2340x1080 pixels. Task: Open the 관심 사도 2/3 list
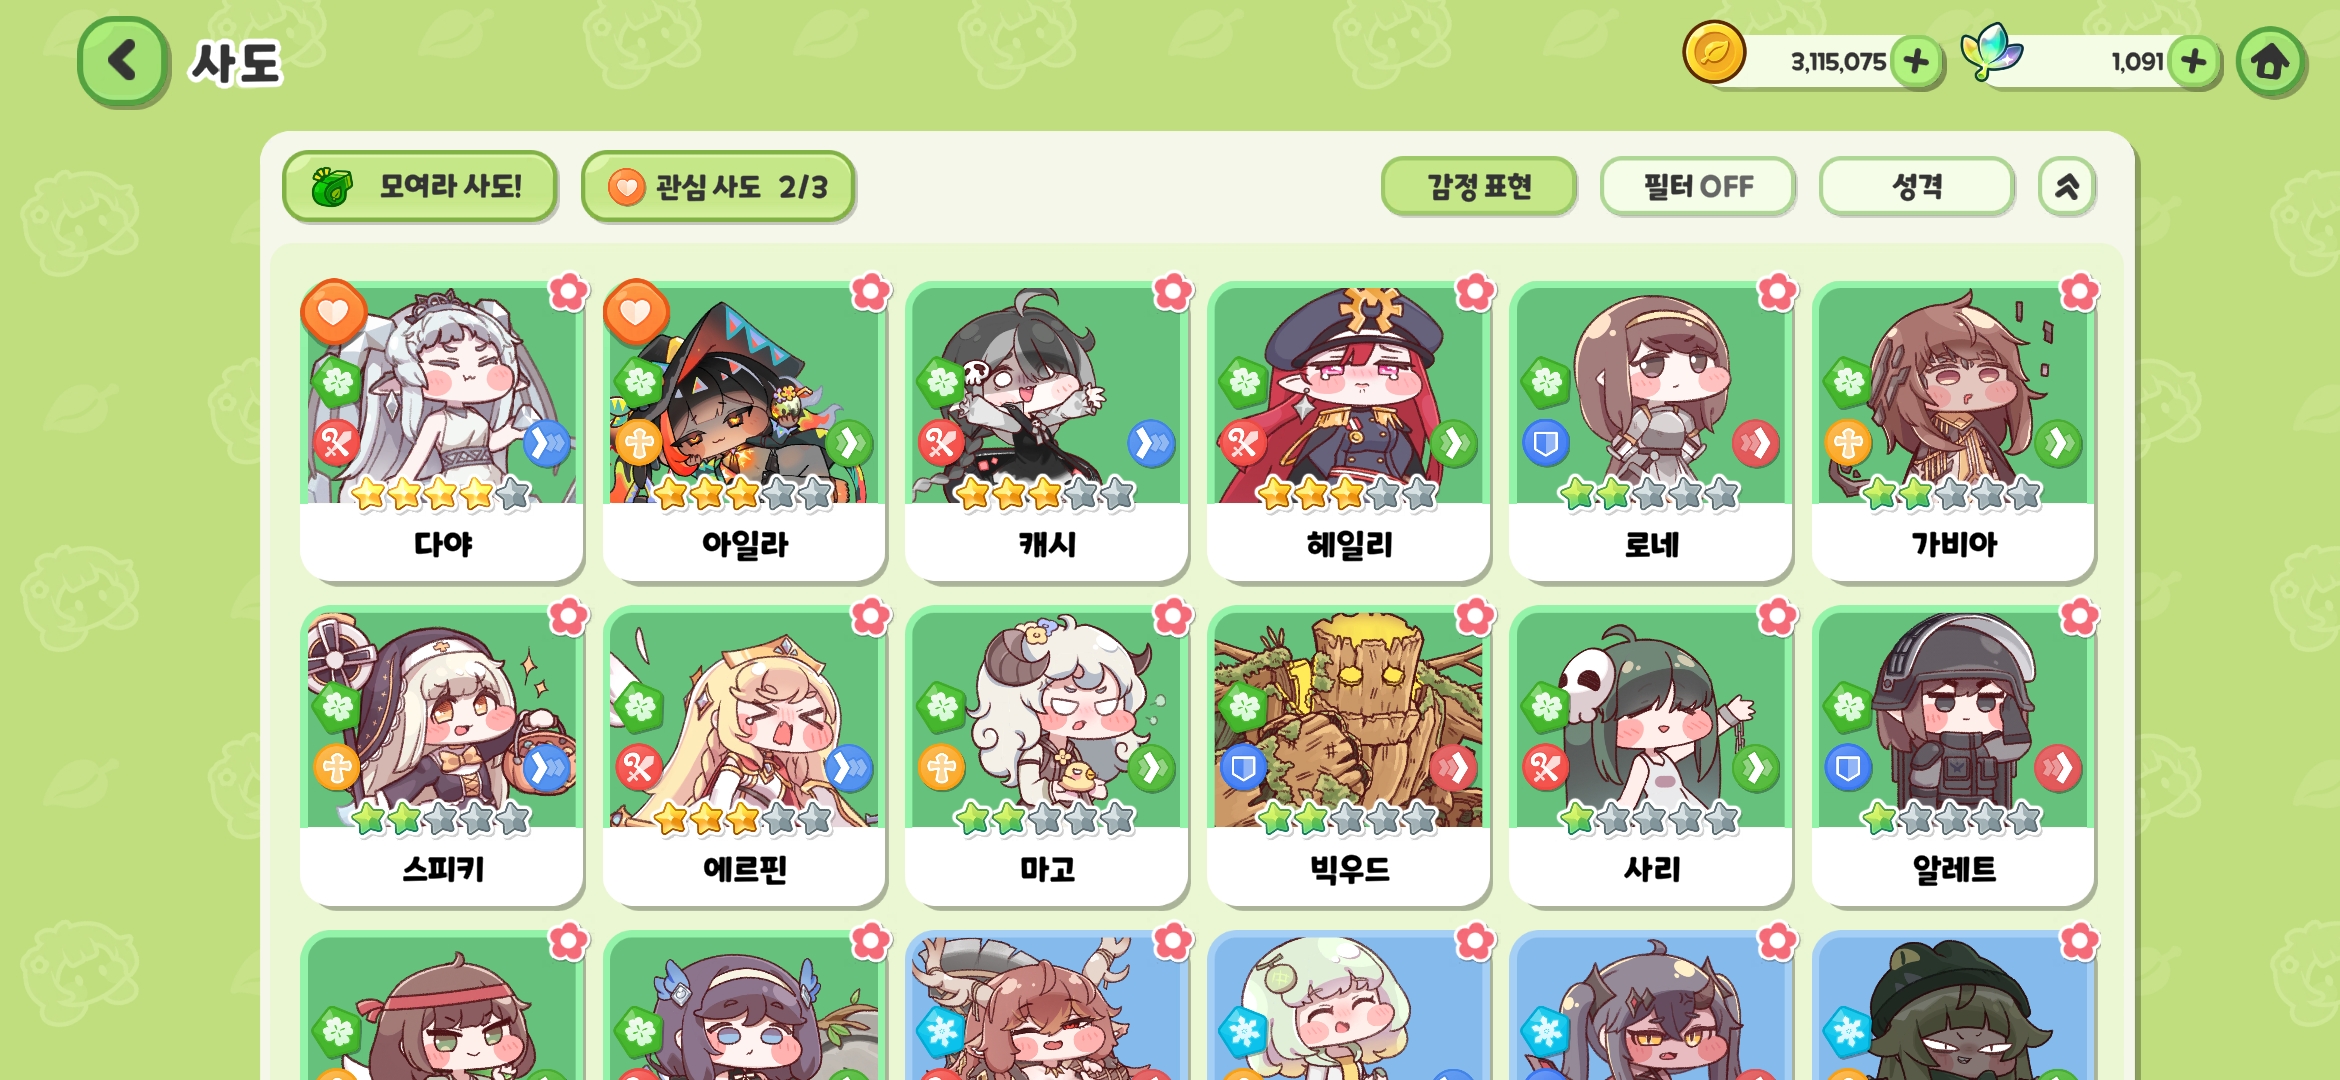pyautogui.click(x=718, y=186)
